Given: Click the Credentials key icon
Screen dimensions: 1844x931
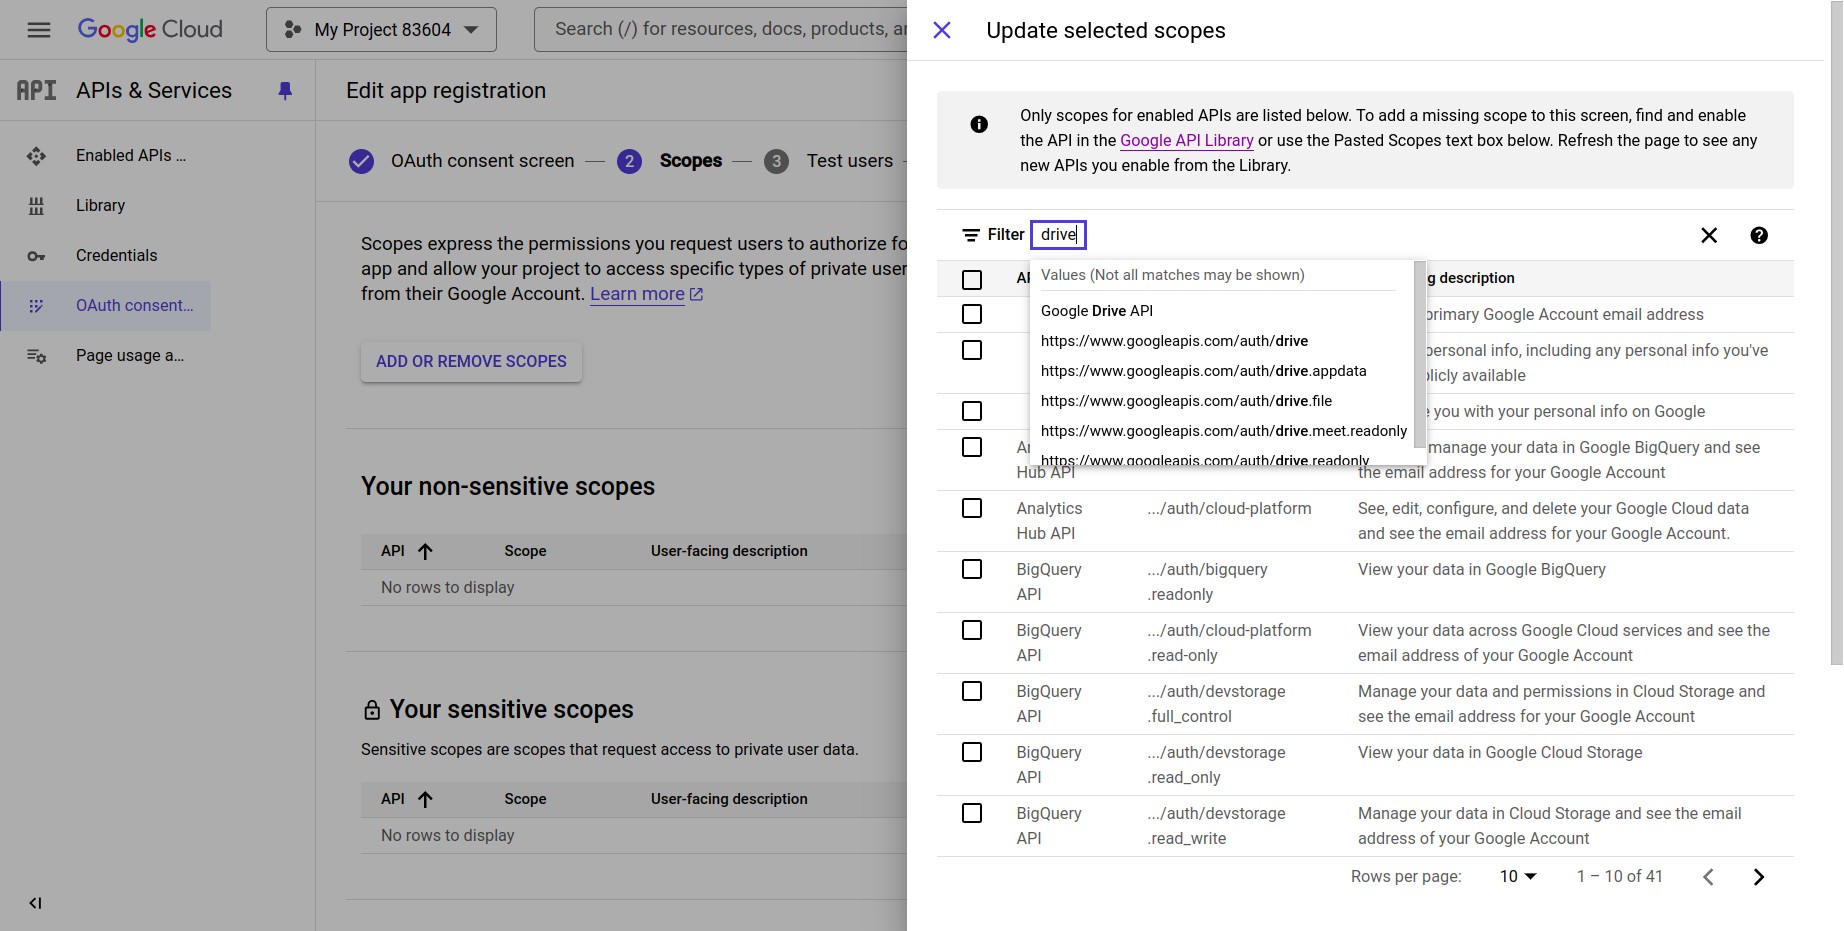Looking at the screenshot, I should [36, 255].
